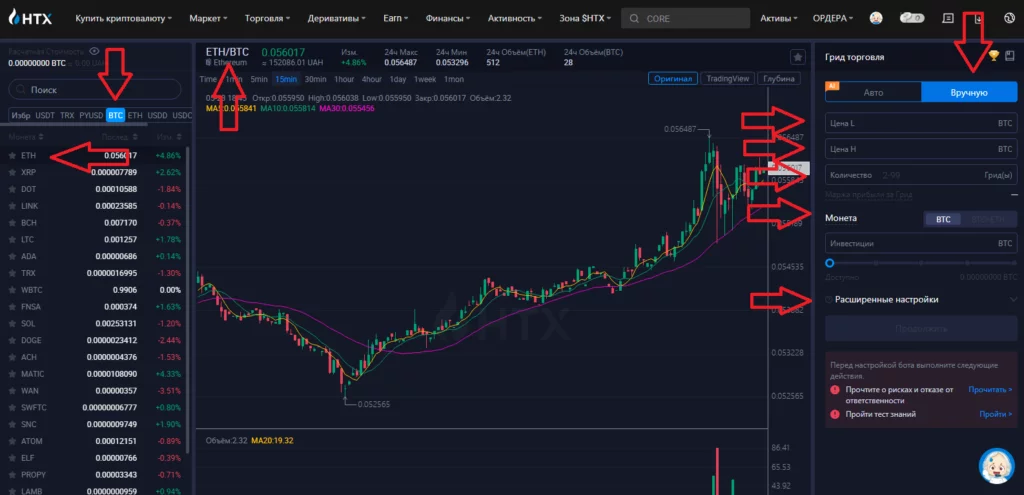Click the investment amount slider handle
Viewport: 1024px width, 495px height.
[830, 263]
